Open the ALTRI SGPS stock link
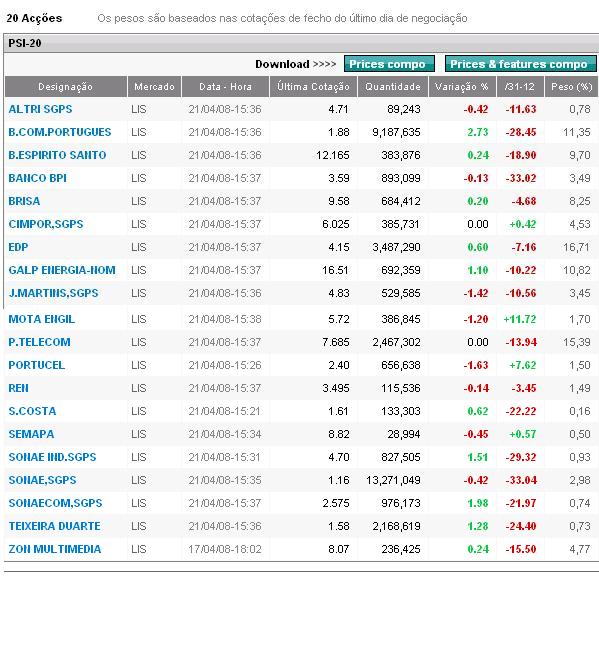The width and height of the screenshot is (599, 667). (x=40, y=109)
